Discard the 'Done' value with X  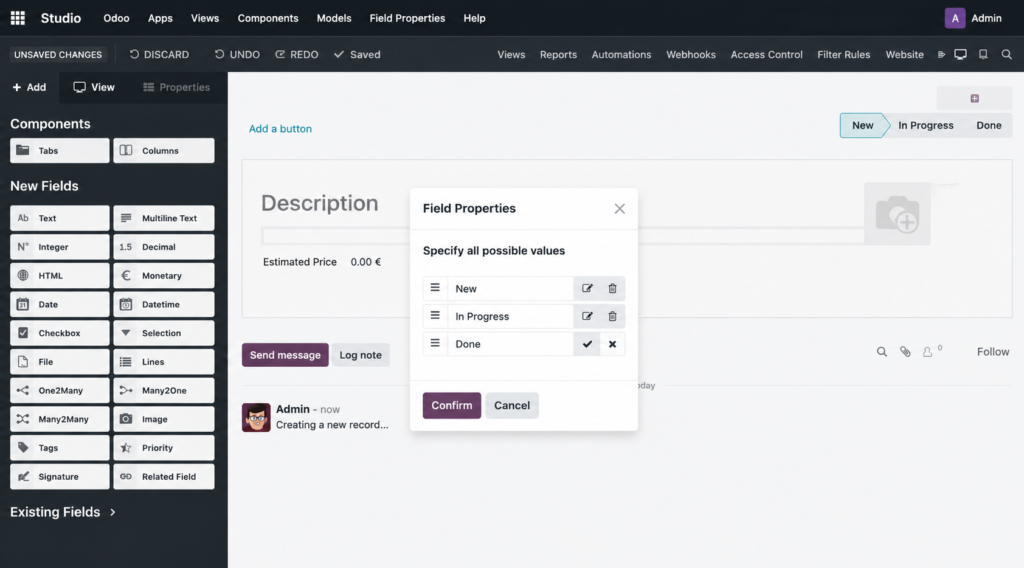point(613,344)
